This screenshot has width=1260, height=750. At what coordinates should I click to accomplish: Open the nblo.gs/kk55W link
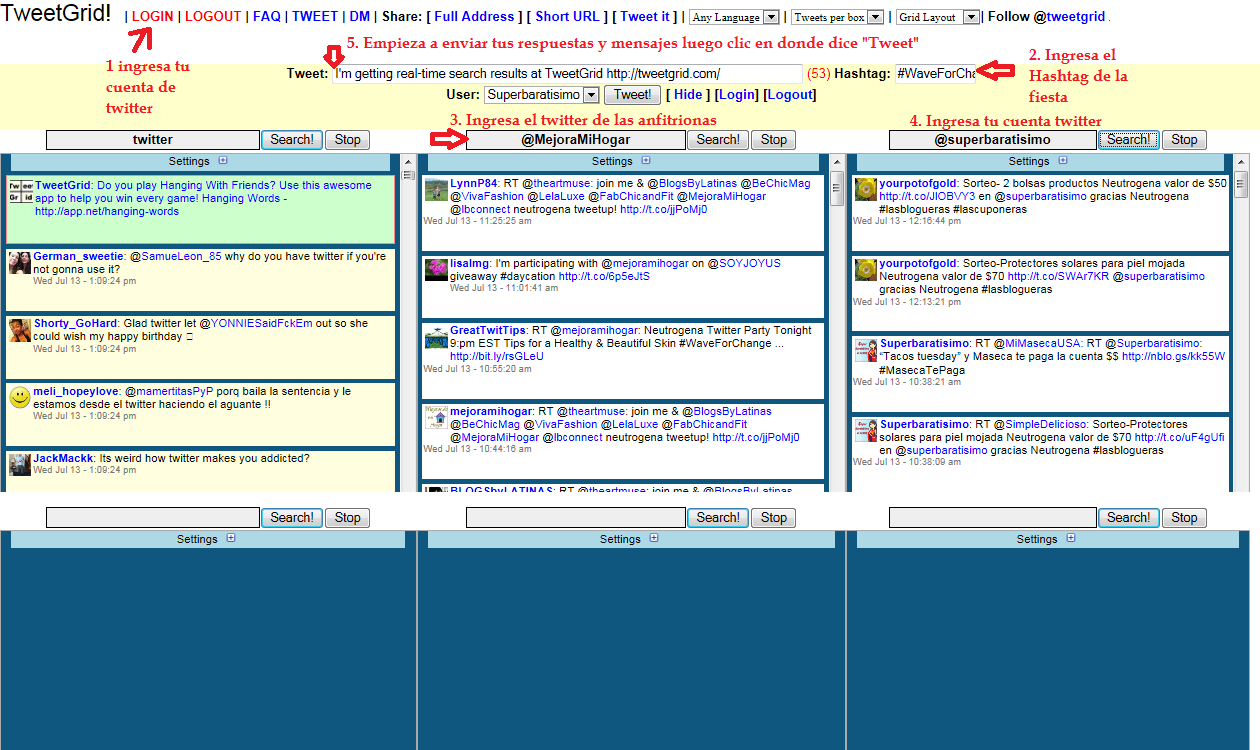1173,356
